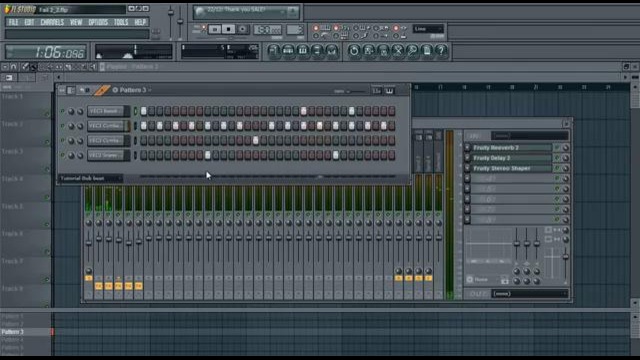The width and height of the screenshot is (640, 360).
Task: Click the undo toolbar icon
Action: (x=354, y=51)
